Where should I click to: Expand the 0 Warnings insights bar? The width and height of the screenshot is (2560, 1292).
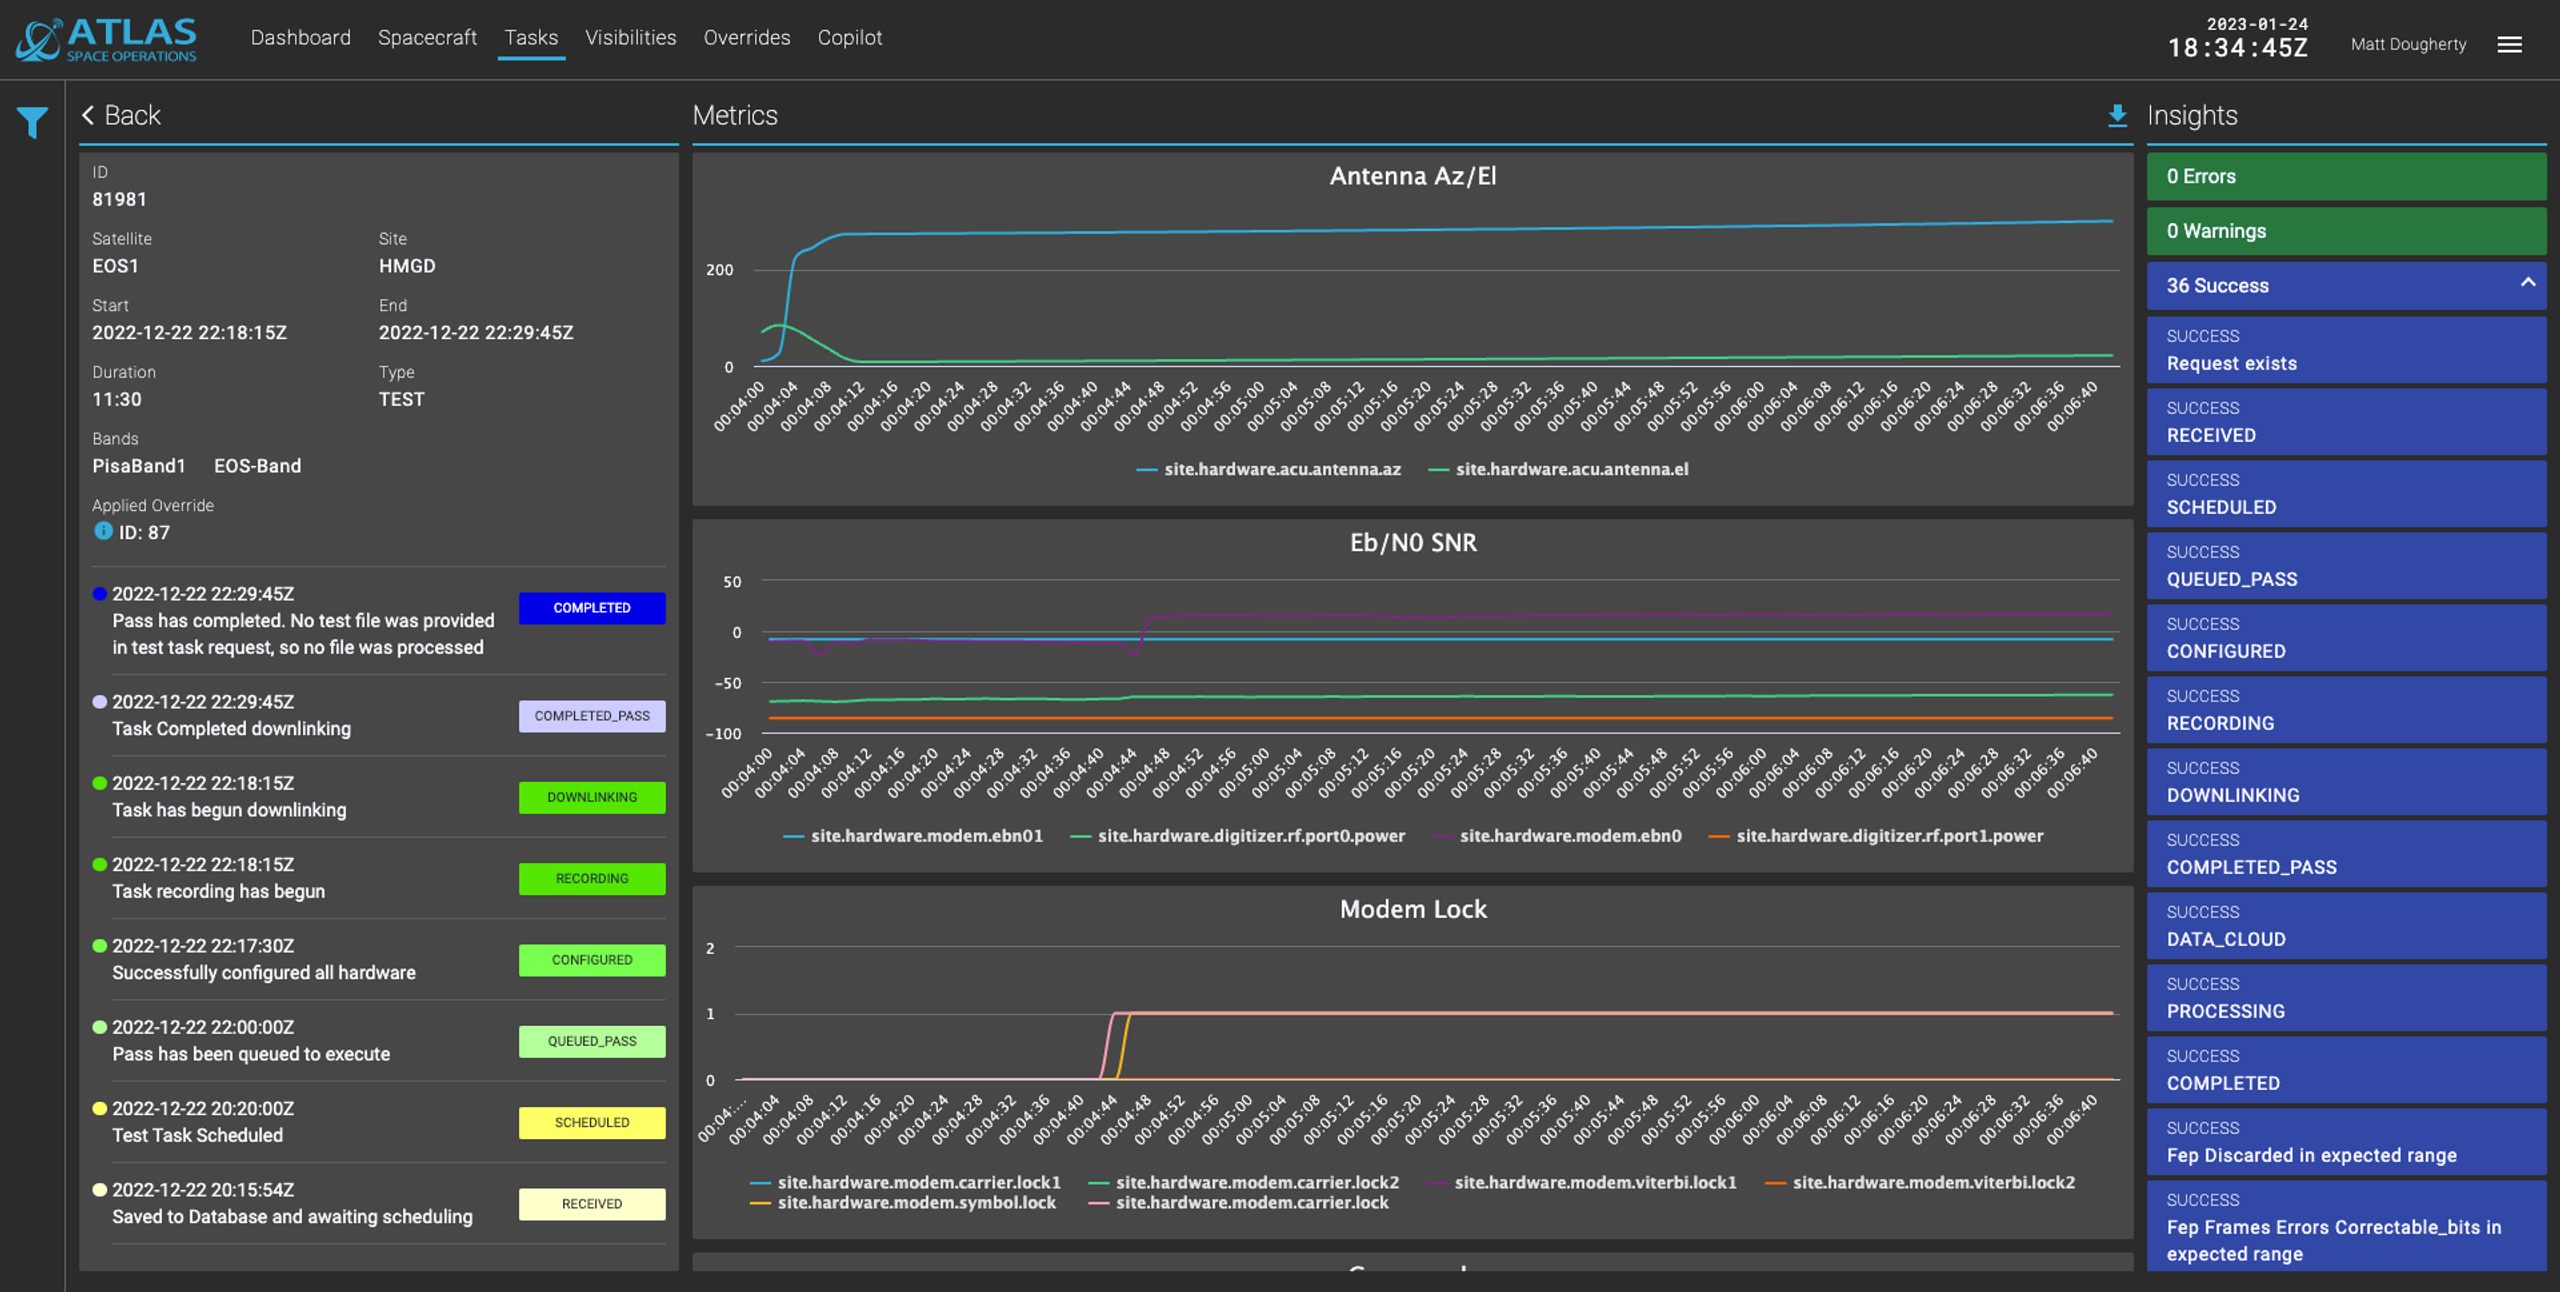(x=2345, y=231)
